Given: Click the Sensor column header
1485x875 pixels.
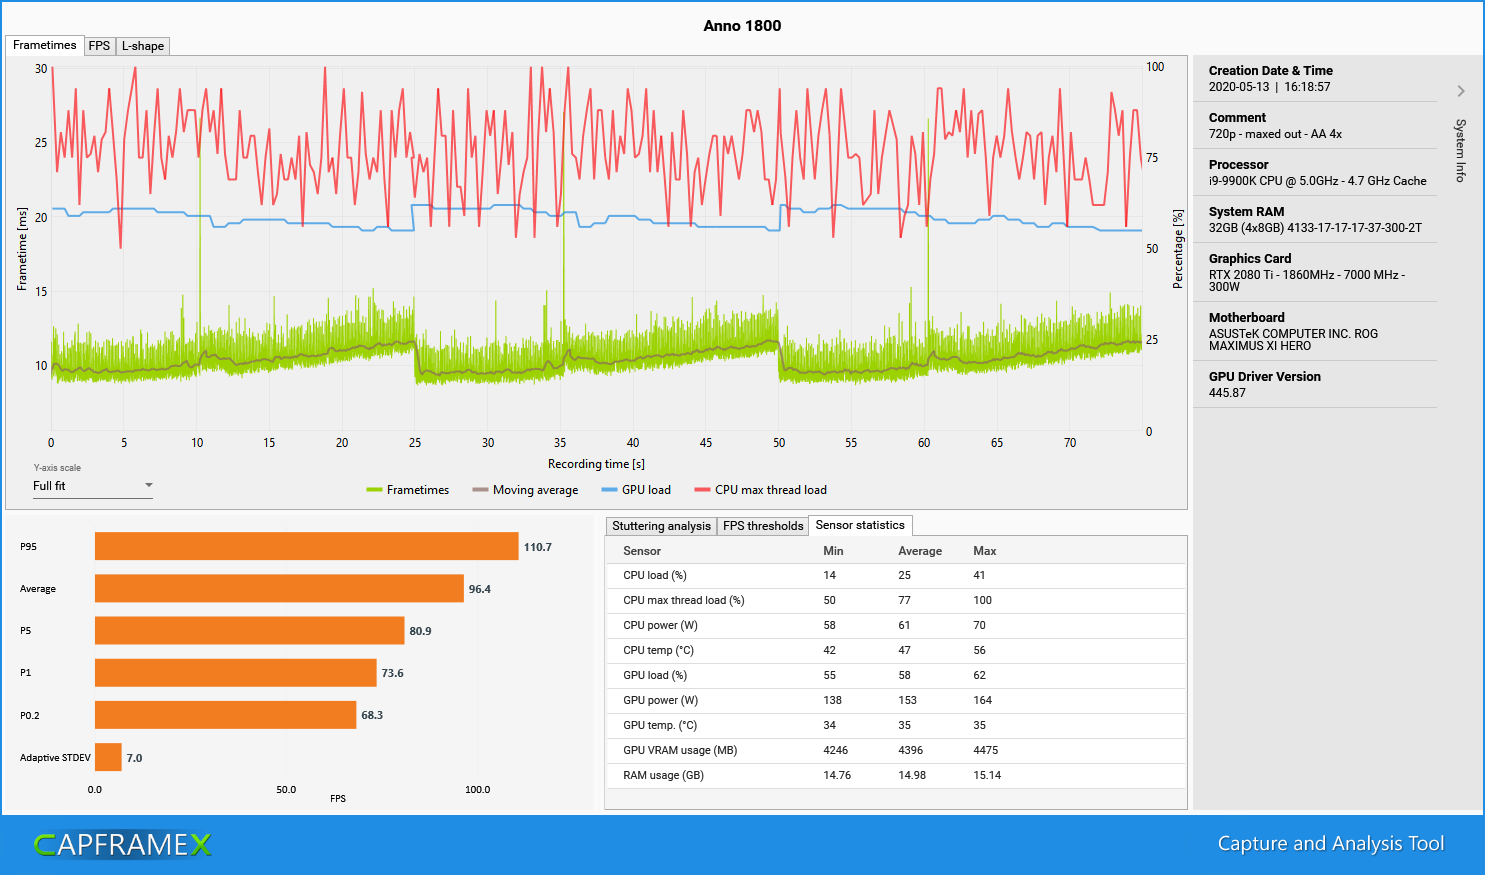Looking at the screenshot, I should pyautogui.click(x=642, y=551).
